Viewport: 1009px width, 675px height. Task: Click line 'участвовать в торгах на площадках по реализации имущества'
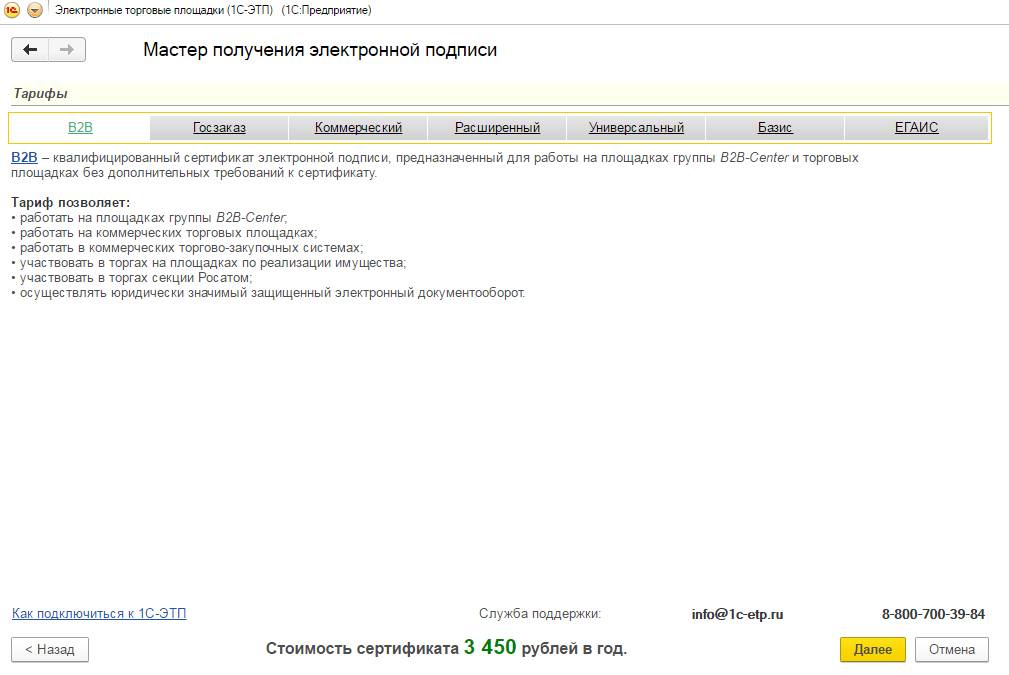(x=208, y=263)
